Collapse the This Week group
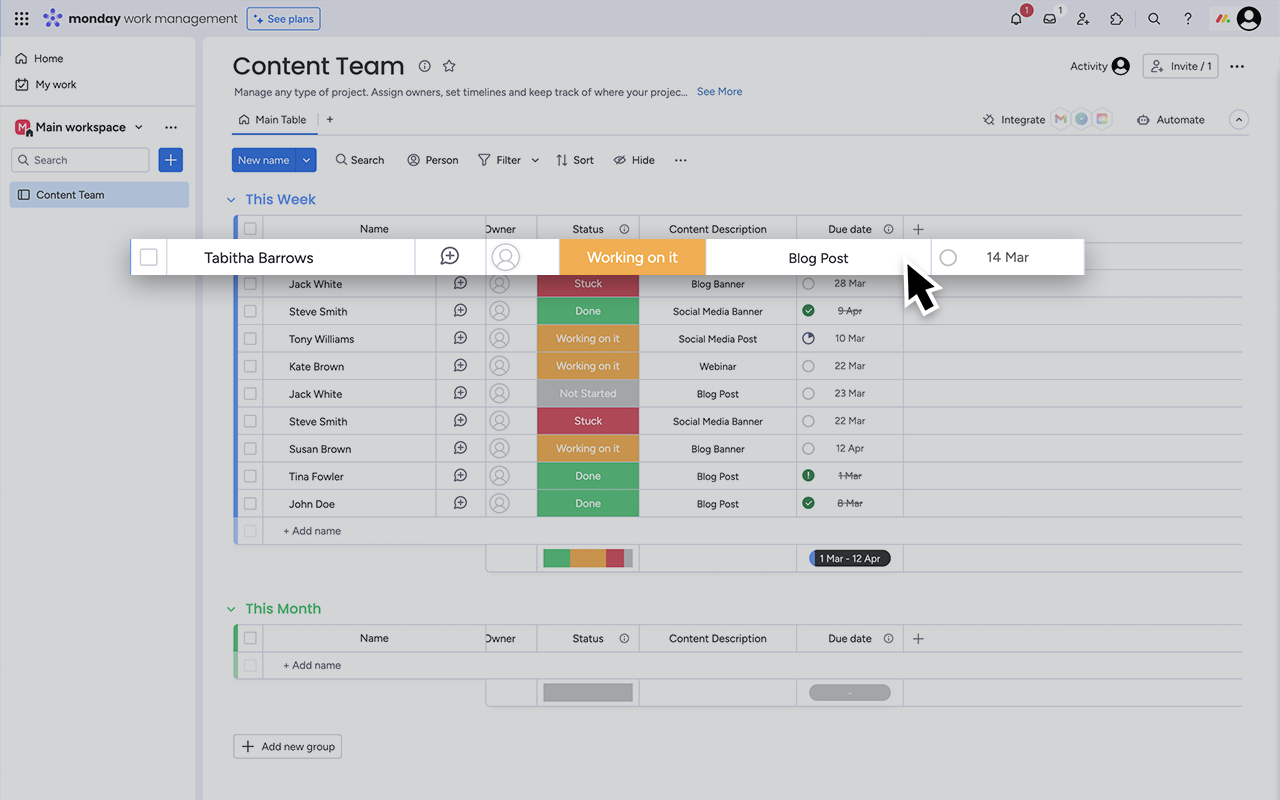 click(x=231, y=199)
